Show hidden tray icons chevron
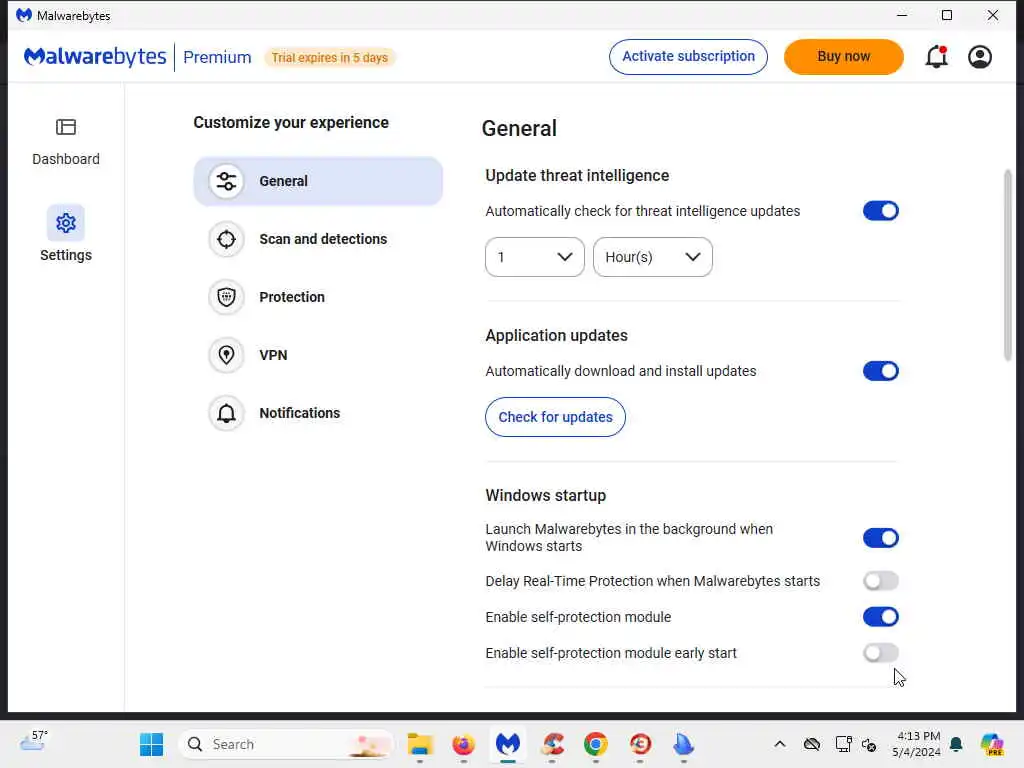The image size is (1024, 768). point(780,744)
